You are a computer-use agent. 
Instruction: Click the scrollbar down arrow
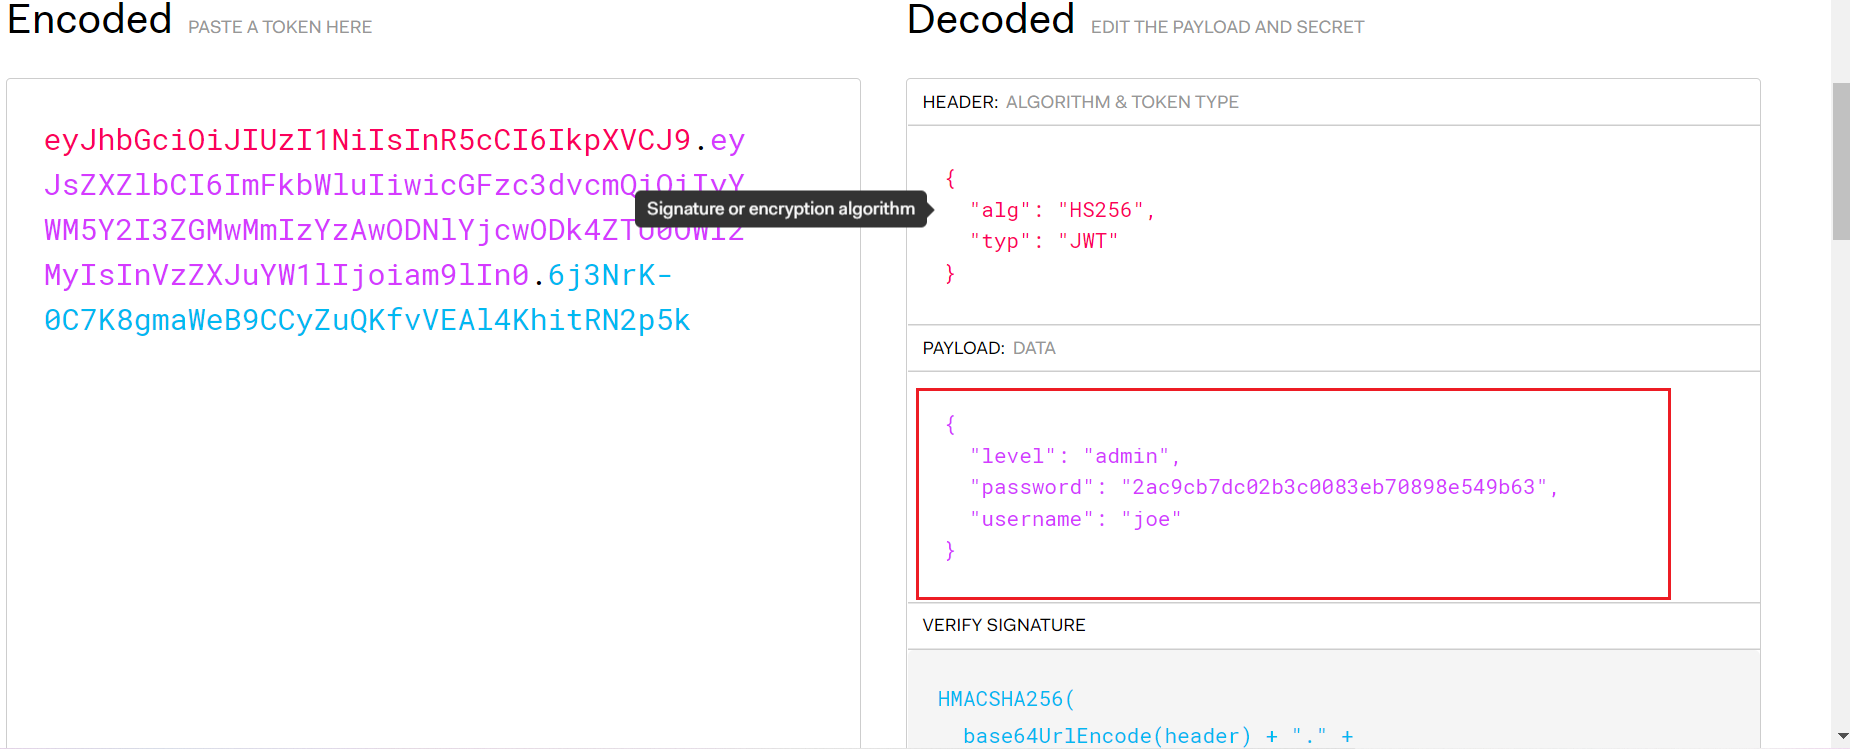(1842, 737)
